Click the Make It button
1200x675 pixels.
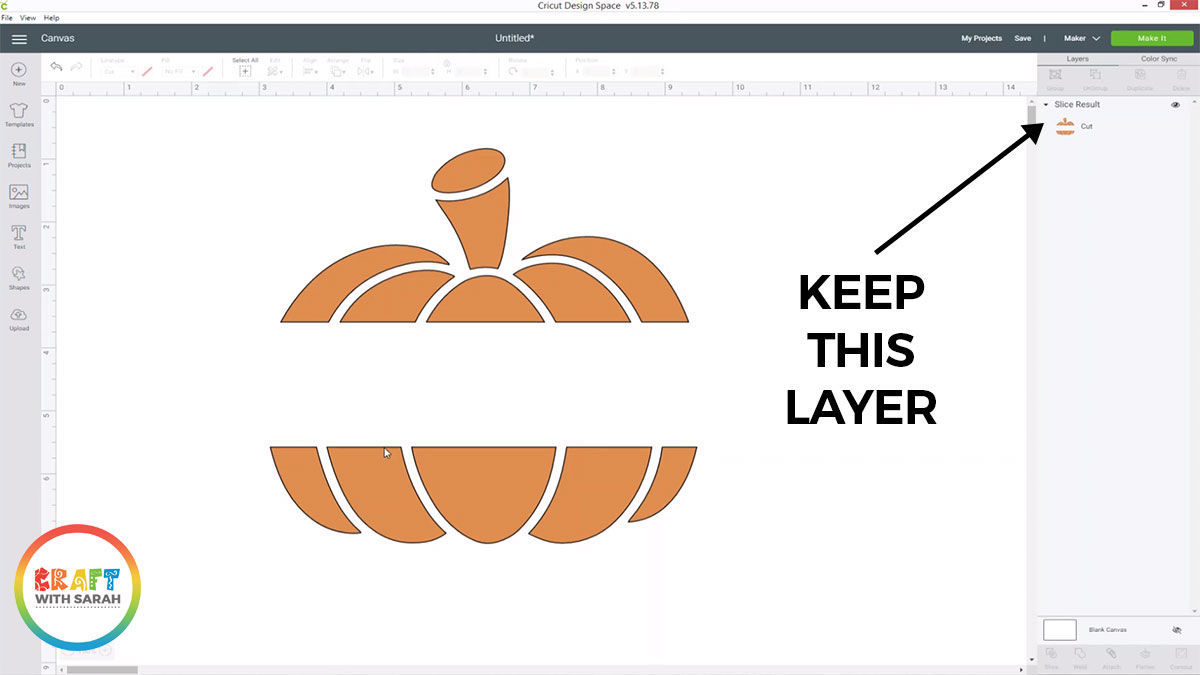tap(1152, 38)
